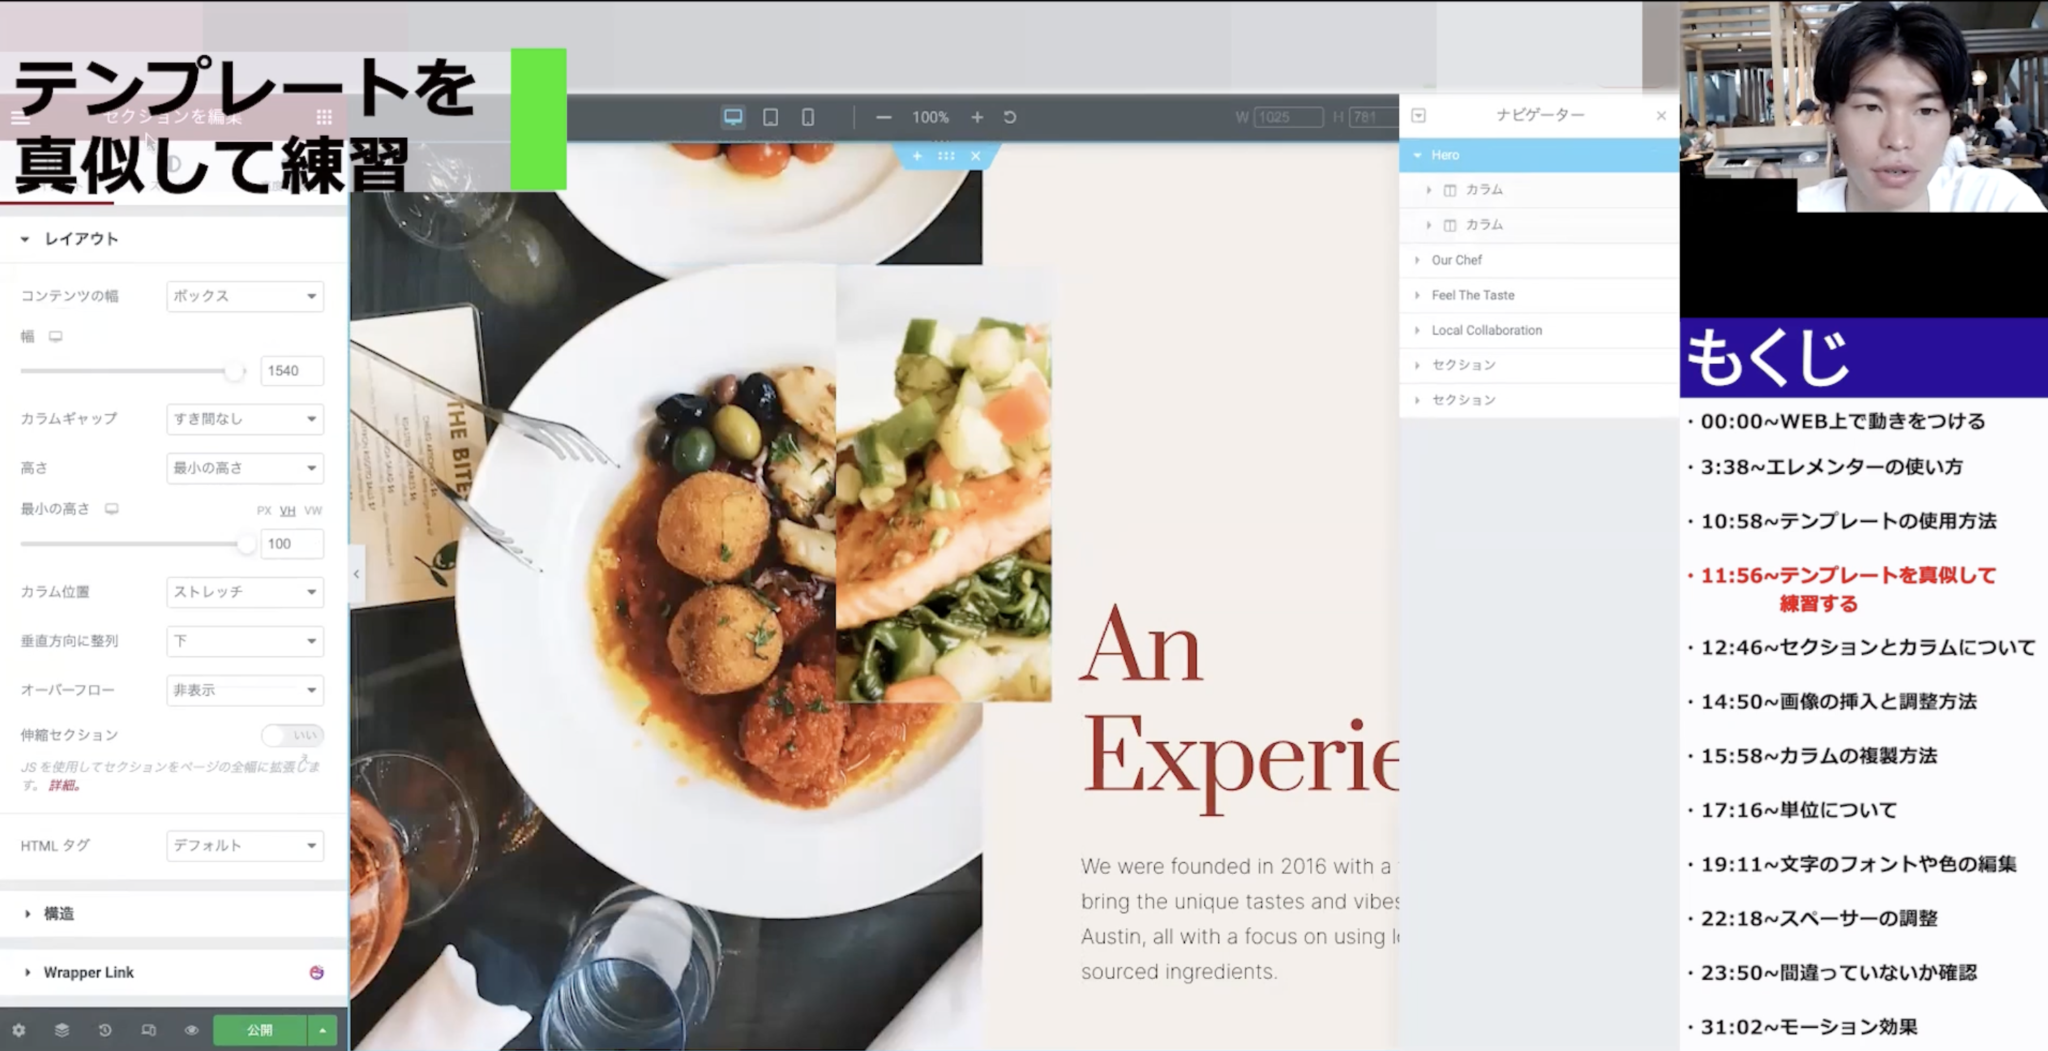This screenshot has height=1051, width=2048.
Task: Select Local Collaboration in navigator
Action: point(1539,330)
